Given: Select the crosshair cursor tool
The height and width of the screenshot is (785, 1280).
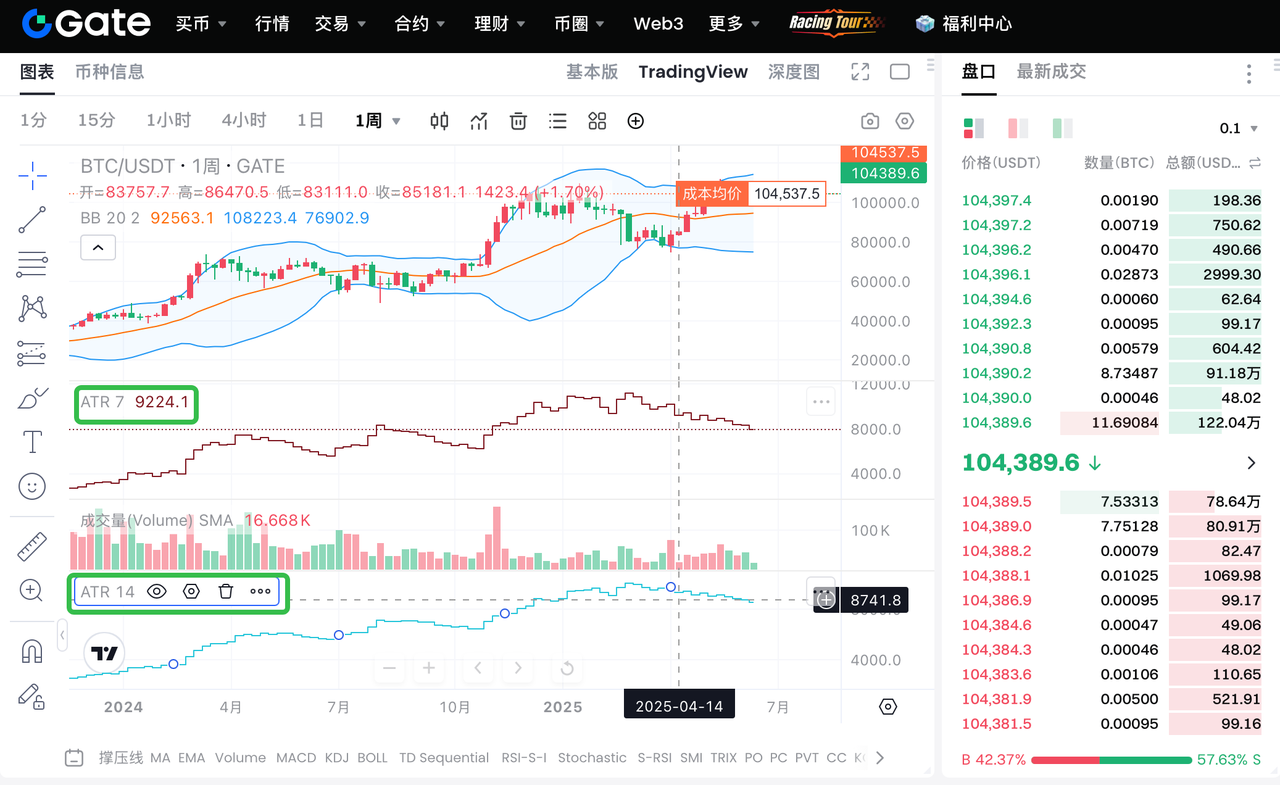Looking at the screenshot, I should 32,175.
